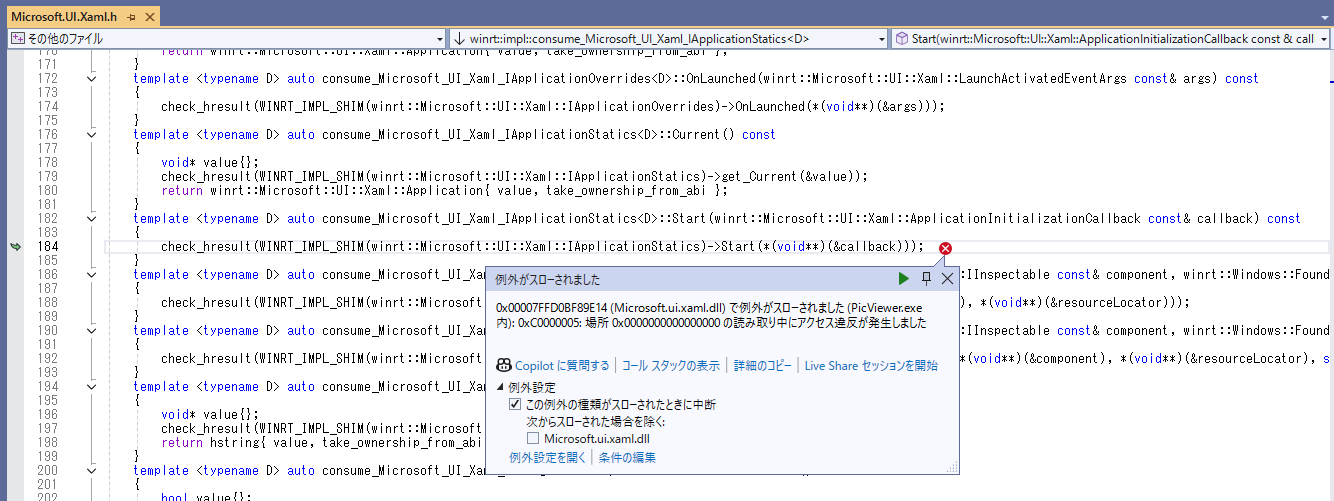Click line number 184 in the gutter

pos(46,246)
